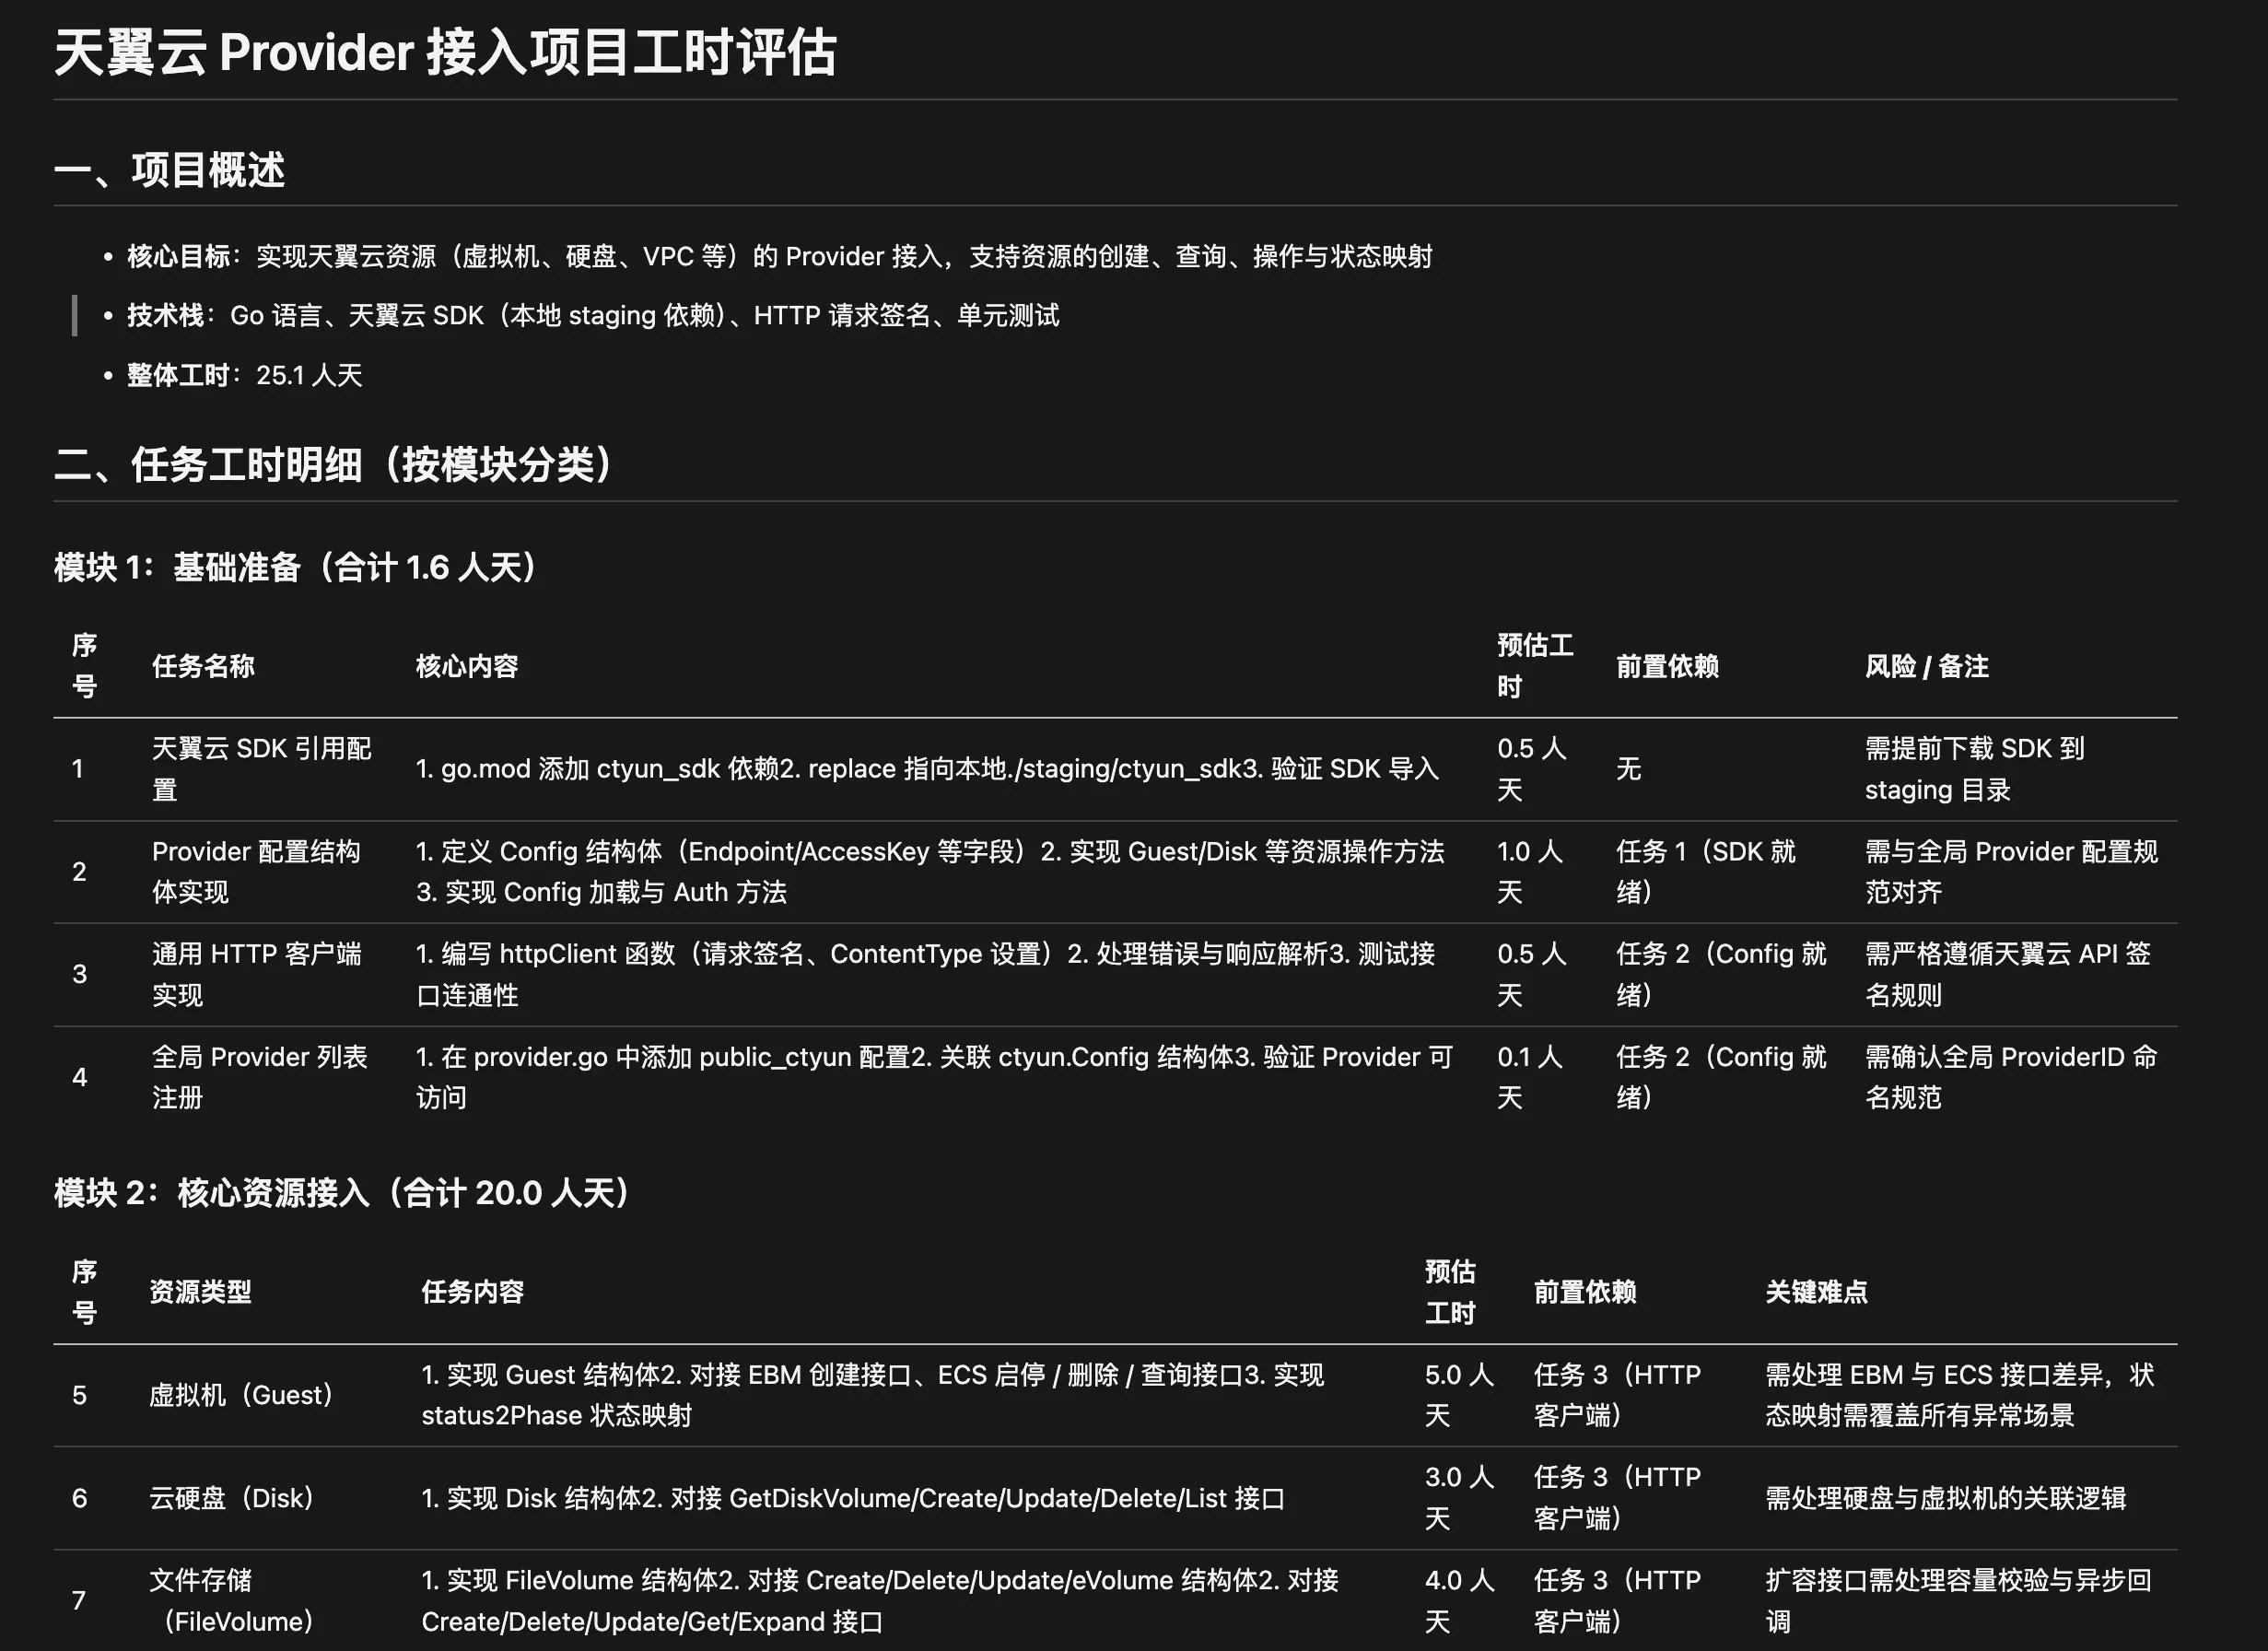Click the note "需与全局 Provider 配置规范对齐"
Image resolution: width=2268 pixels, height=1651 pixels.
coord(2011,872)
